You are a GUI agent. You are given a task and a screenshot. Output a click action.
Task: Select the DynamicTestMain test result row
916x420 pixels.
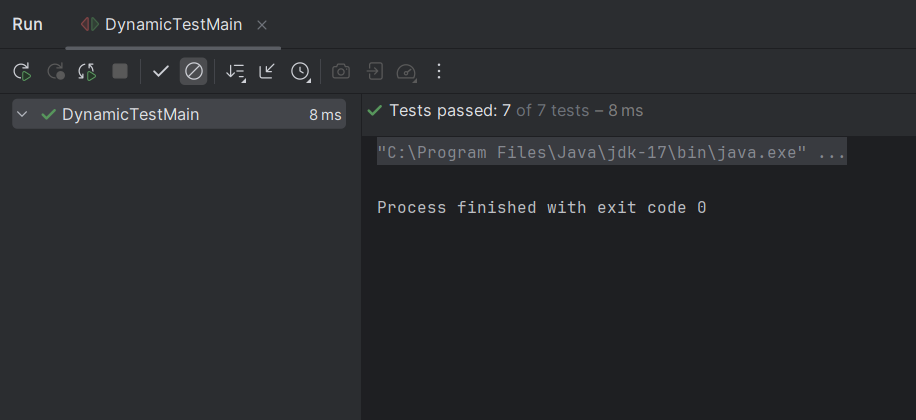[130, 114]
